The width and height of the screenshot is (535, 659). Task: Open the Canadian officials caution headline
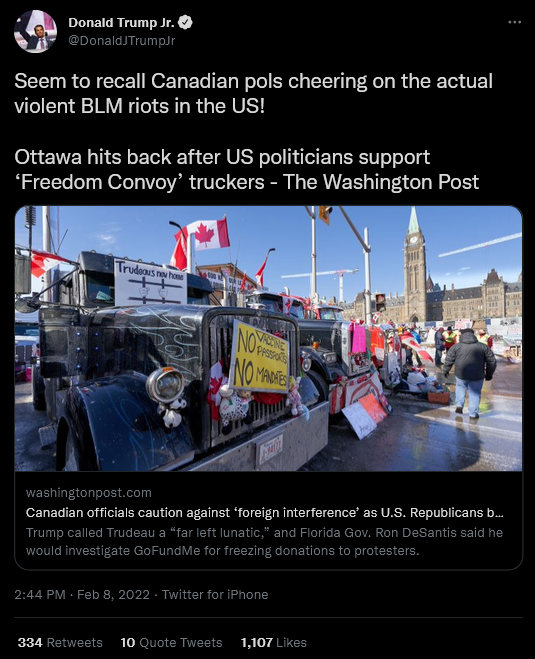click(265, 513)
